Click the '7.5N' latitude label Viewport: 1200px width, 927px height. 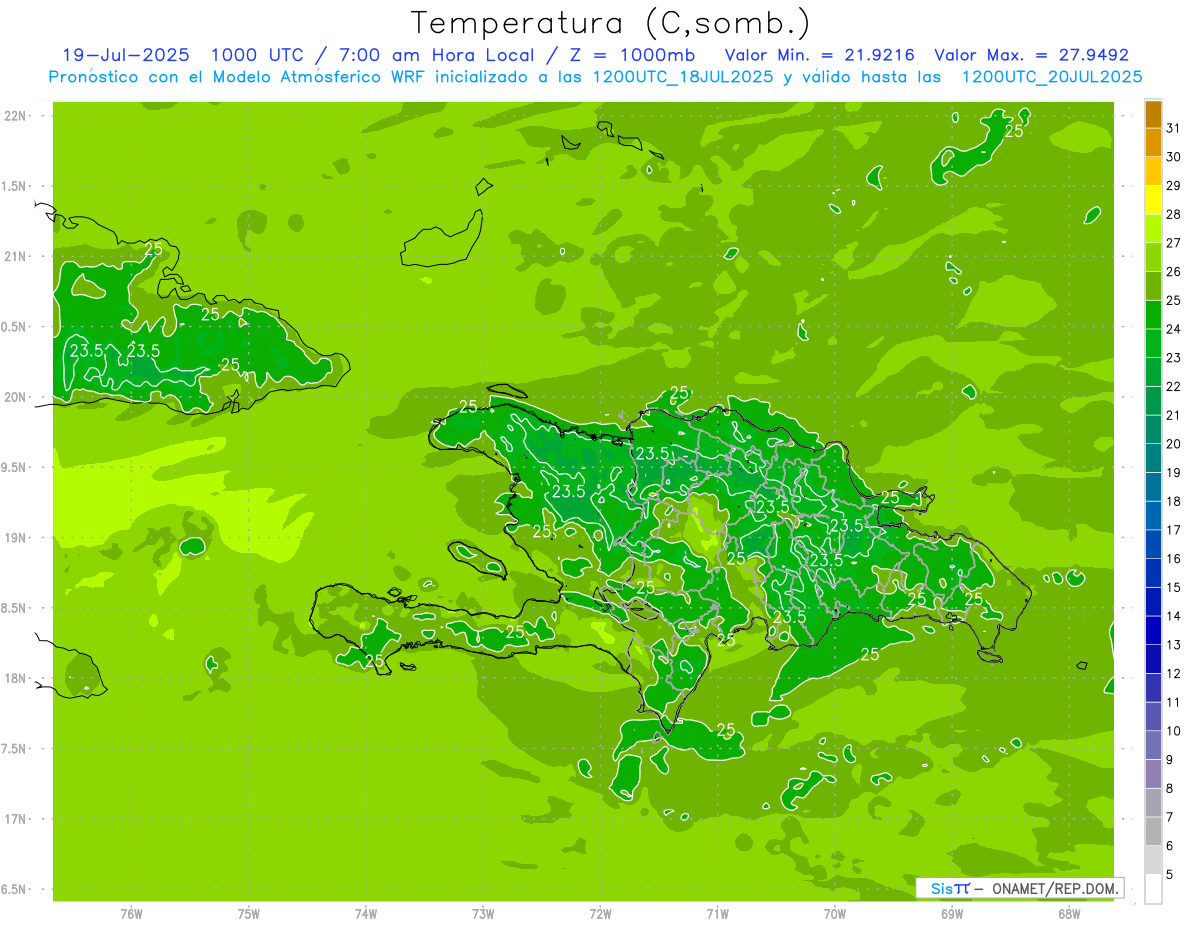click(15, 748)
